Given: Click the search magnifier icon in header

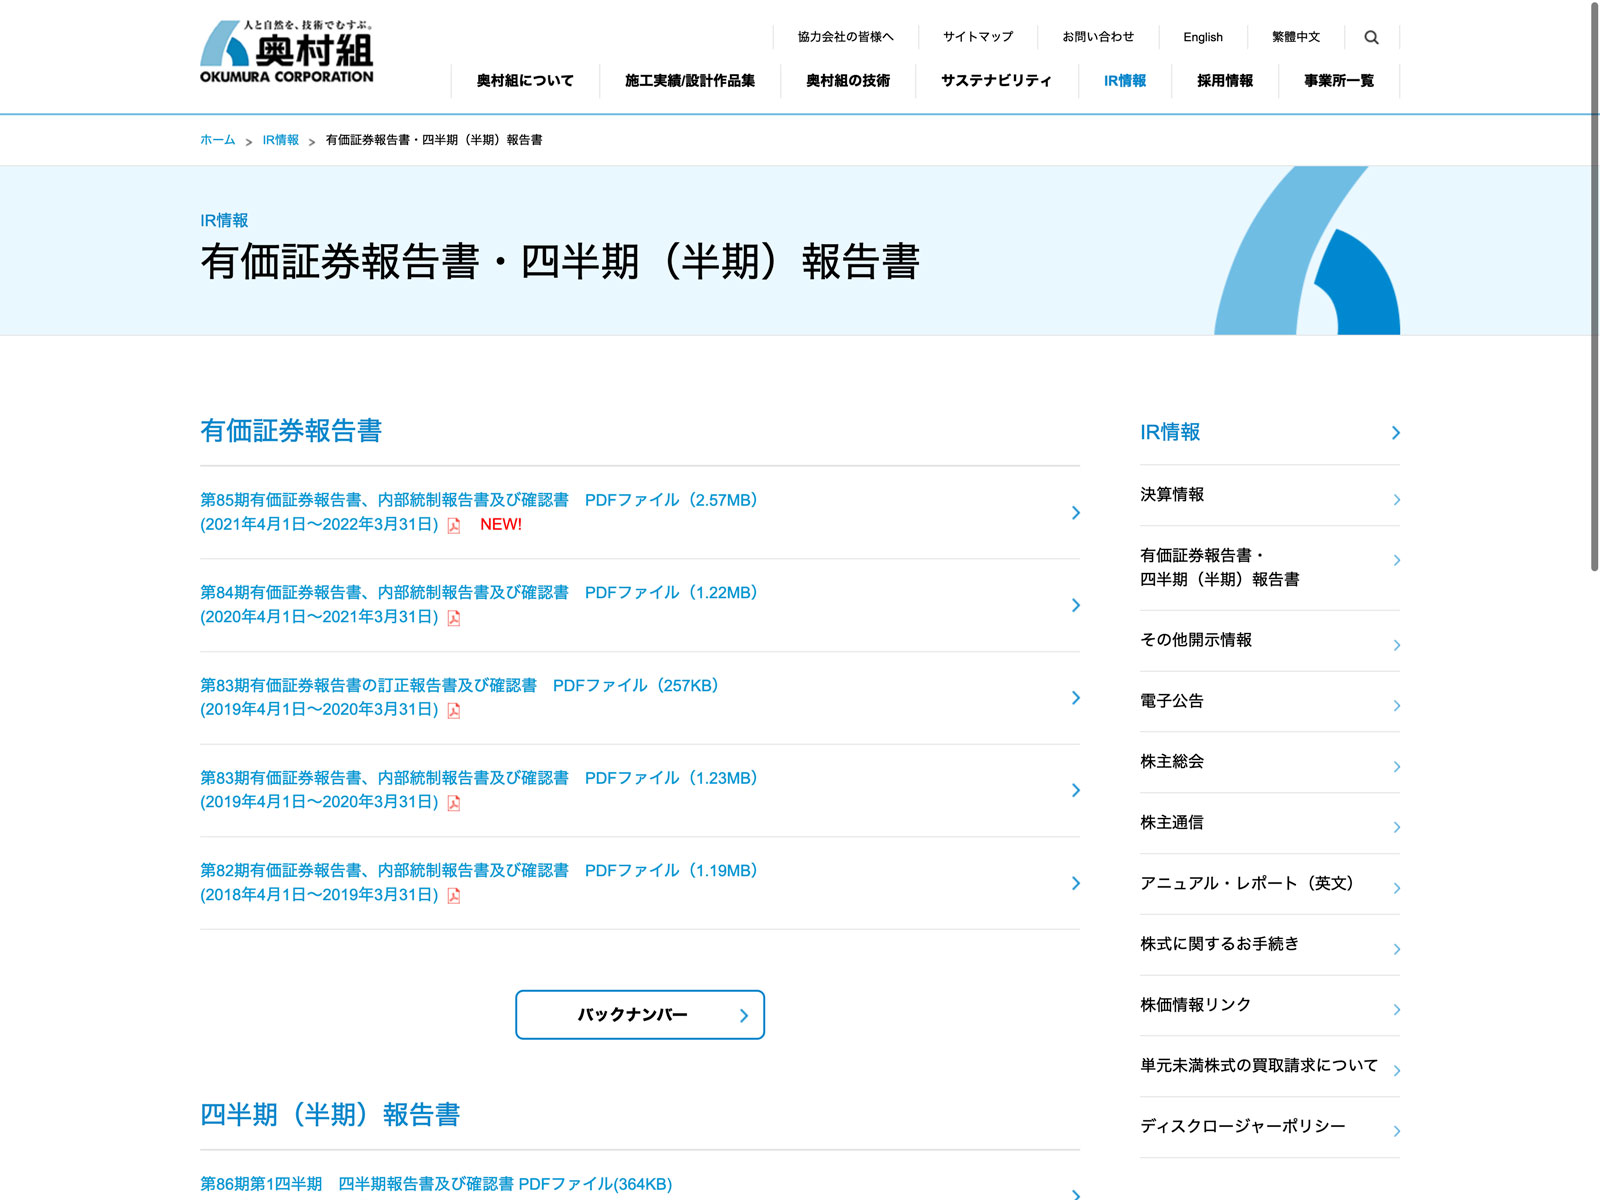Looking at the screenshot, I should [x=1371, y=37].
